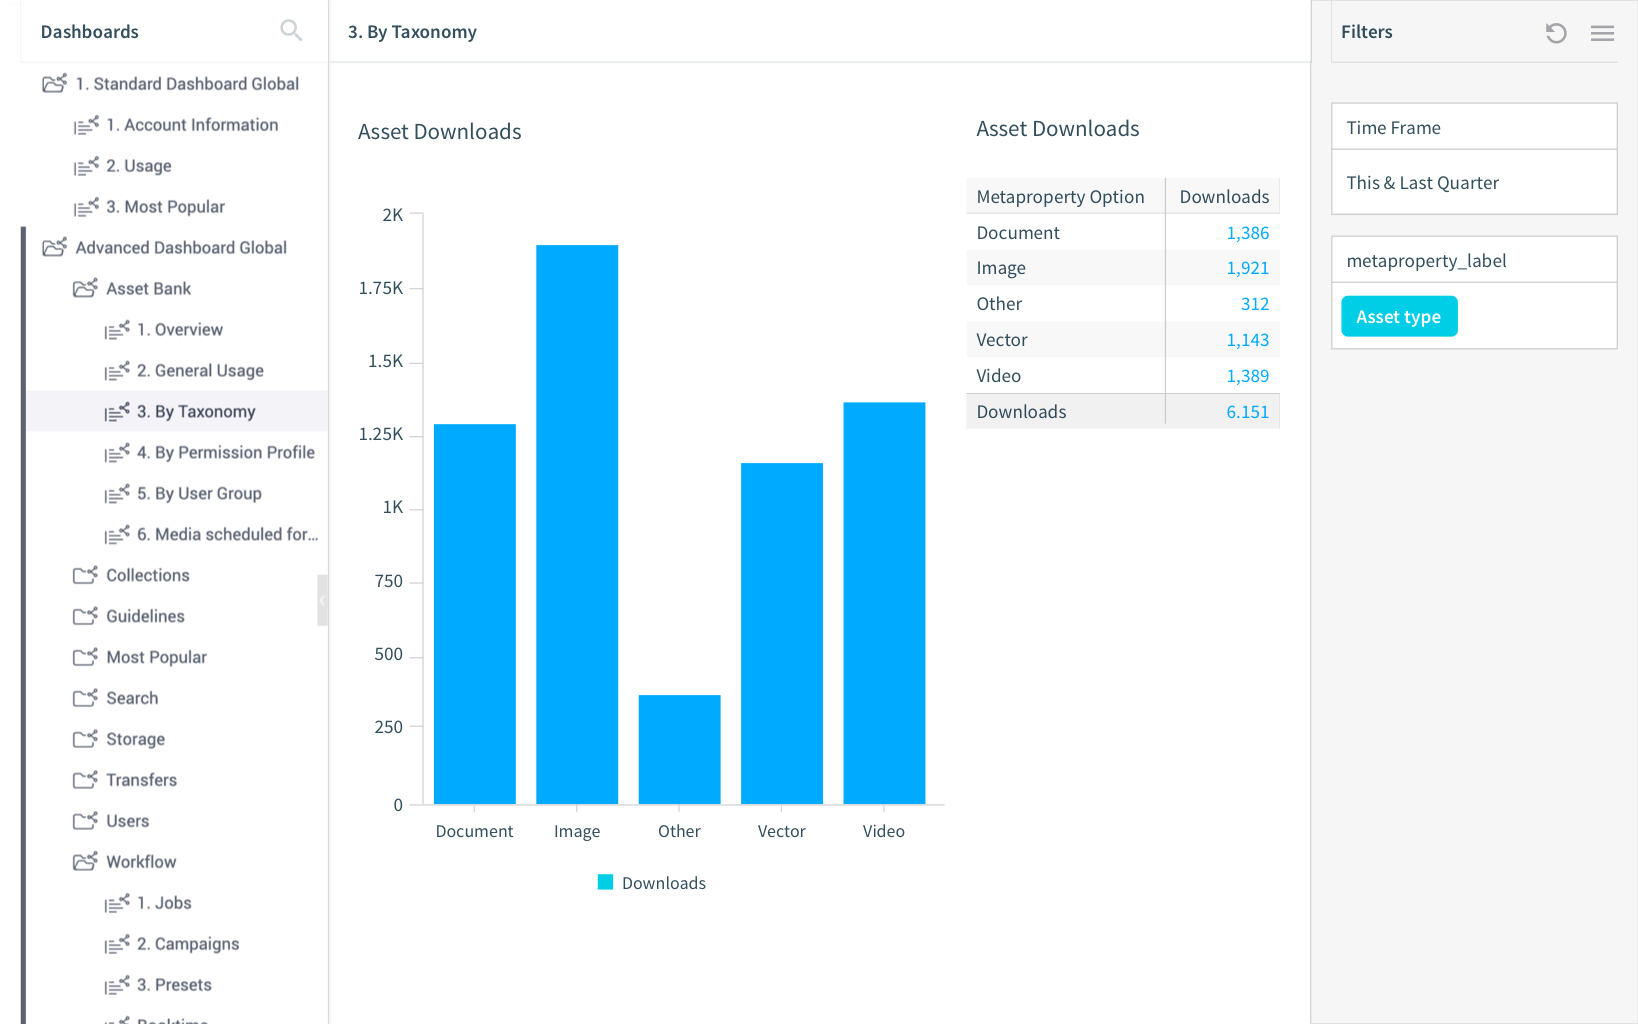The width and height of the screenshot is (1638, 1024).
Task: Click the reset icon in the Filters panel
Action: [1555, 32]
